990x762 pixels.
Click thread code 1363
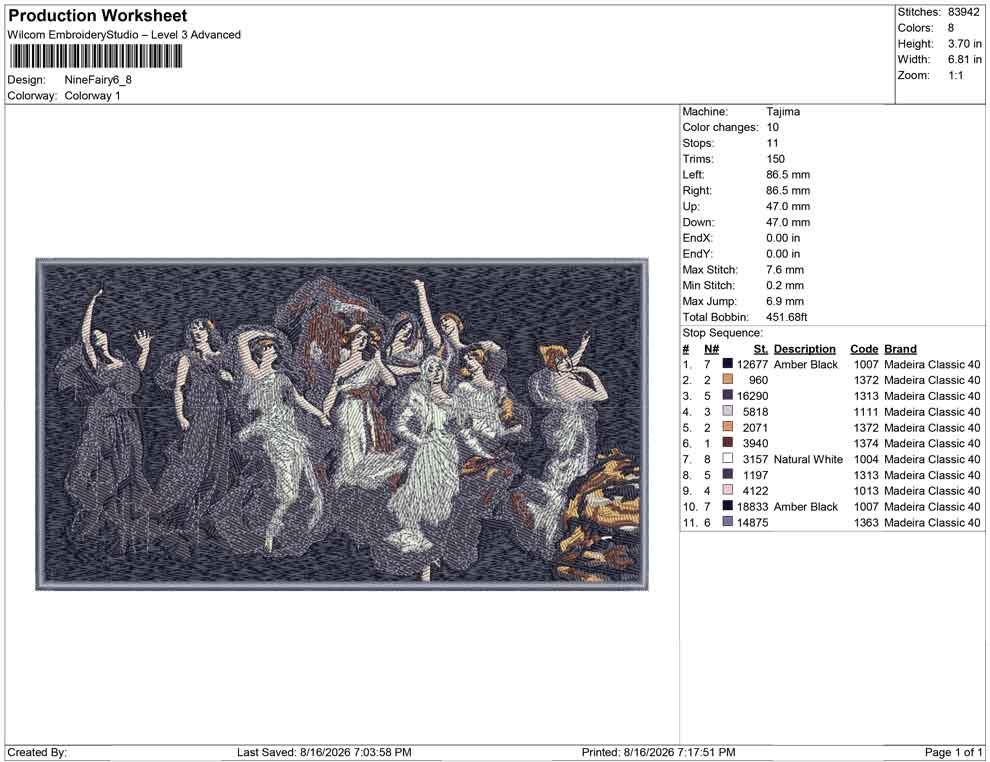(866, 522)
